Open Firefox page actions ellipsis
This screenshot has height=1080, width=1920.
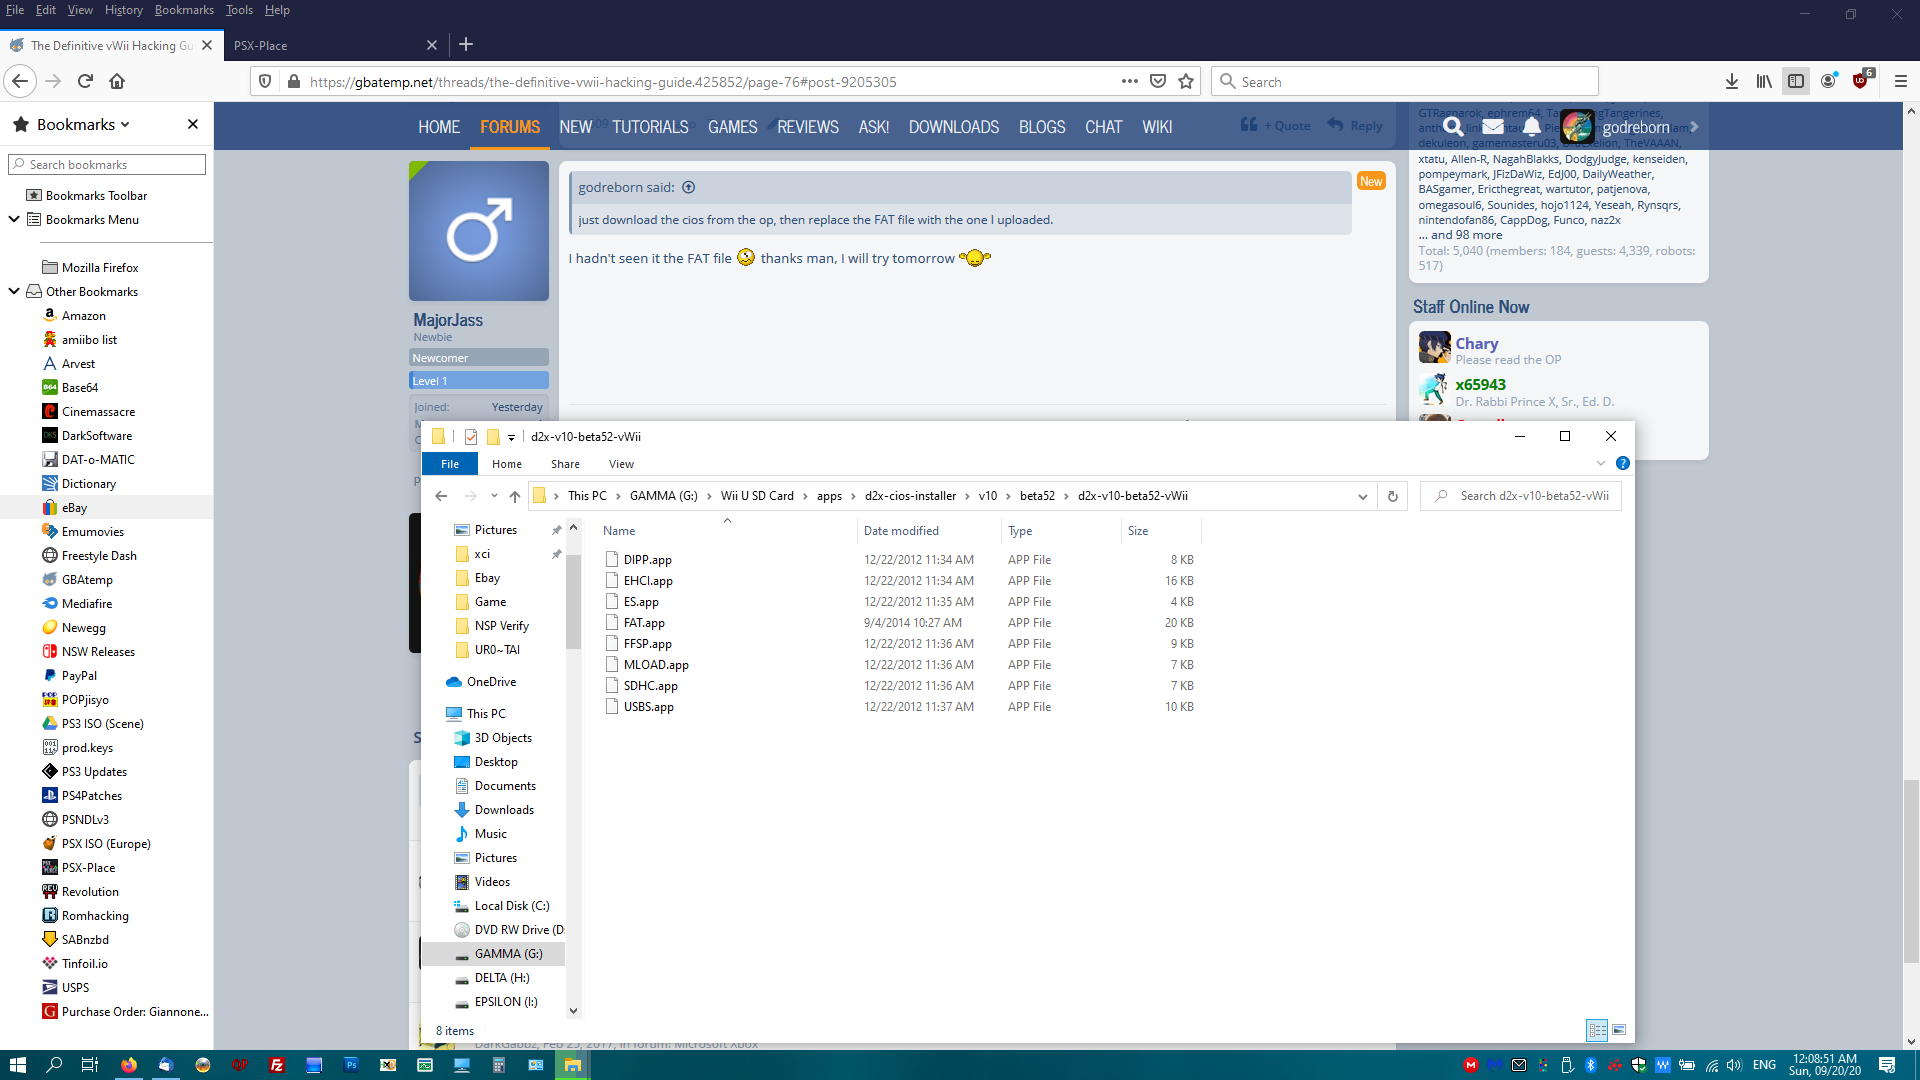(x=1130, y=81)
